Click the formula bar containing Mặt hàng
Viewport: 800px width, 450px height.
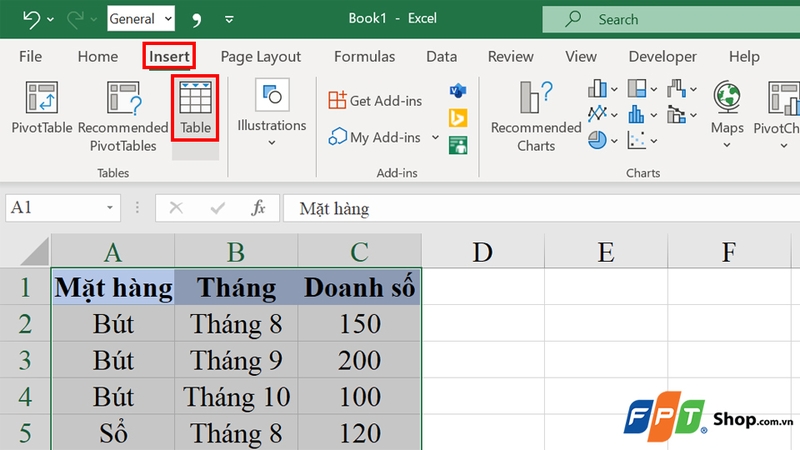click(541, 208)
